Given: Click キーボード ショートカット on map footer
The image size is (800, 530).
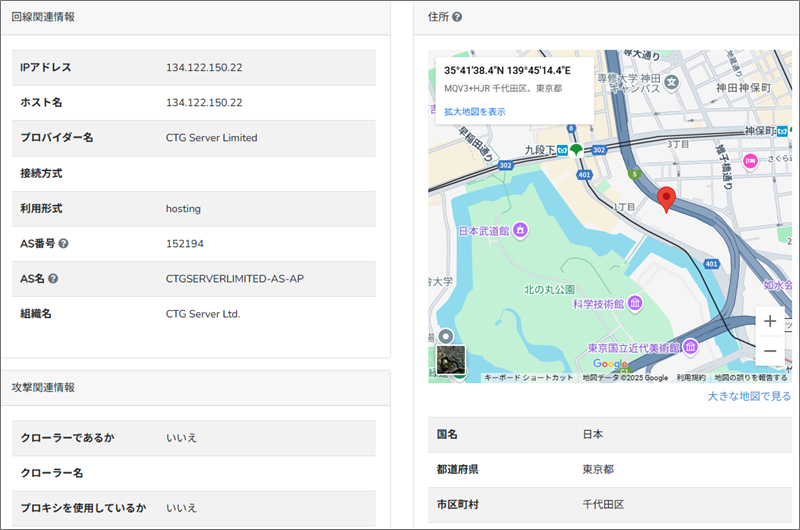Looking at the screenshot, I should [528, 377].
